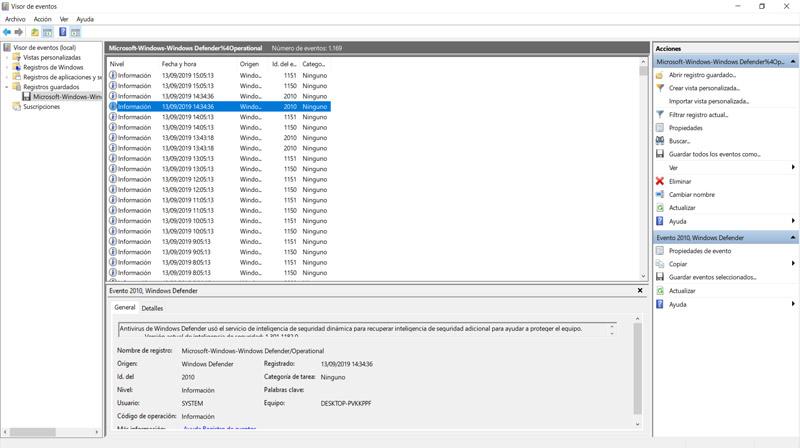Click the 'DESKTOP-PVKKPPF' equipo value

tap(346, 403)
